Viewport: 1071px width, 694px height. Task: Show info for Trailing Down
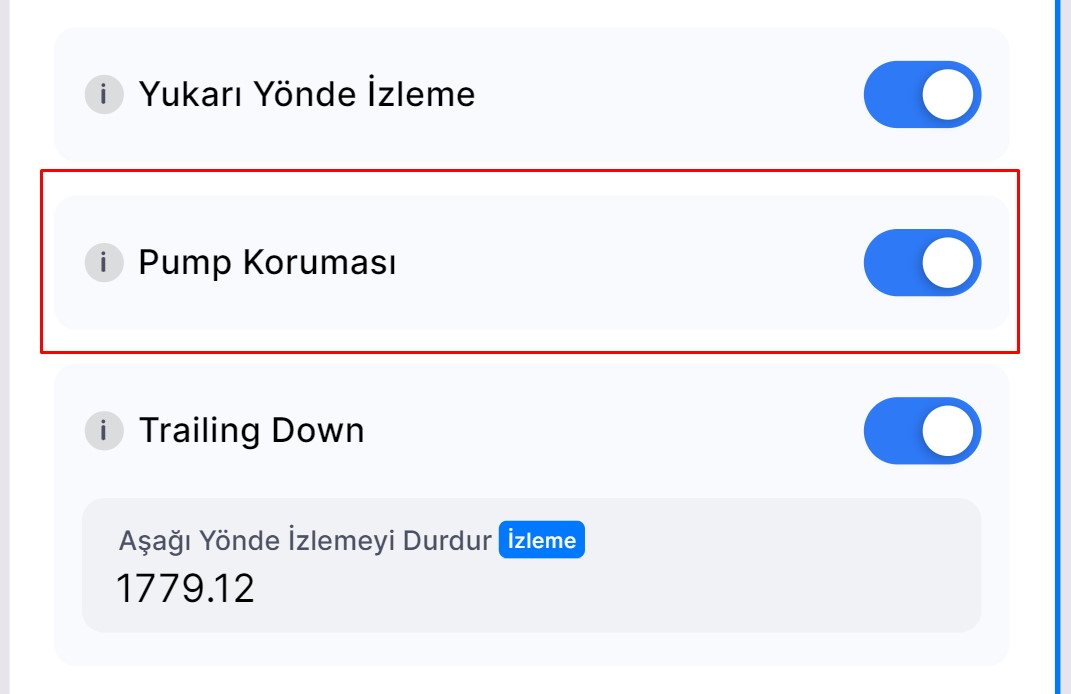point(103,431)
